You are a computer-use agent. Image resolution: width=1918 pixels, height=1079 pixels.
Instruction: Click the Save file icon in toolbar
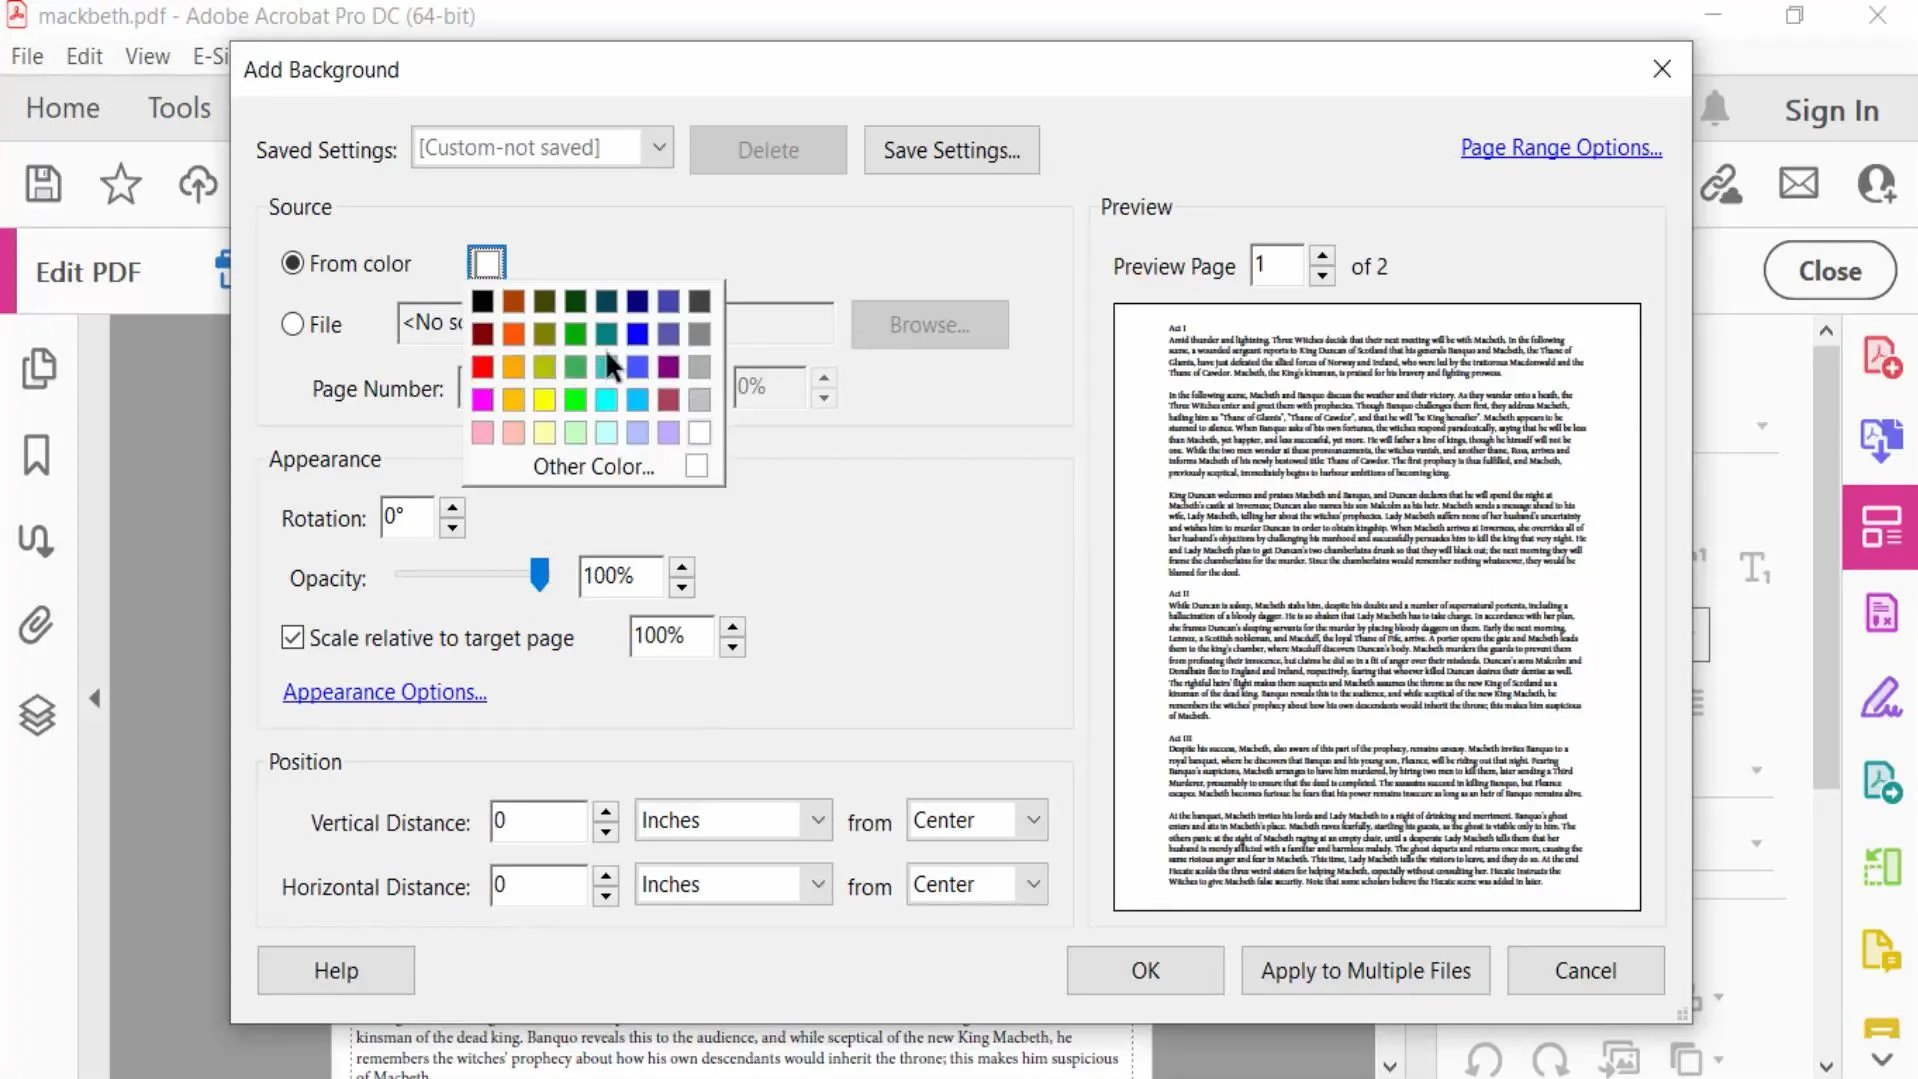click(x=43, y=184)
